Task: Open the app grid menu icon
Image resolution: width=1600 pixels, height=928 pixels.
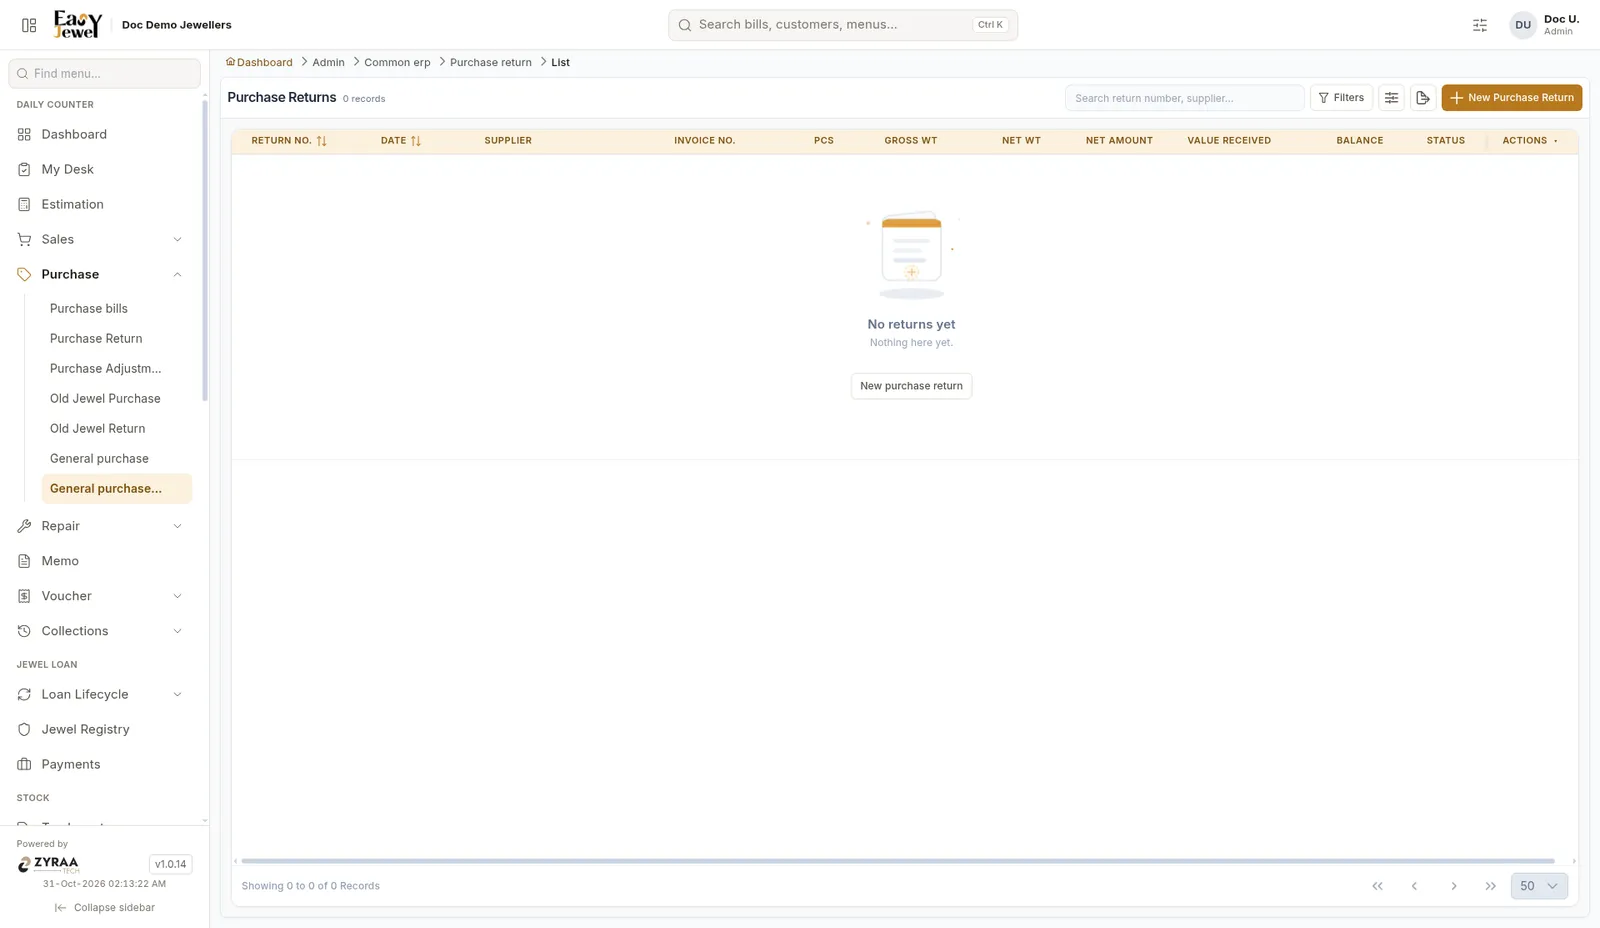Action: (29, 25)
